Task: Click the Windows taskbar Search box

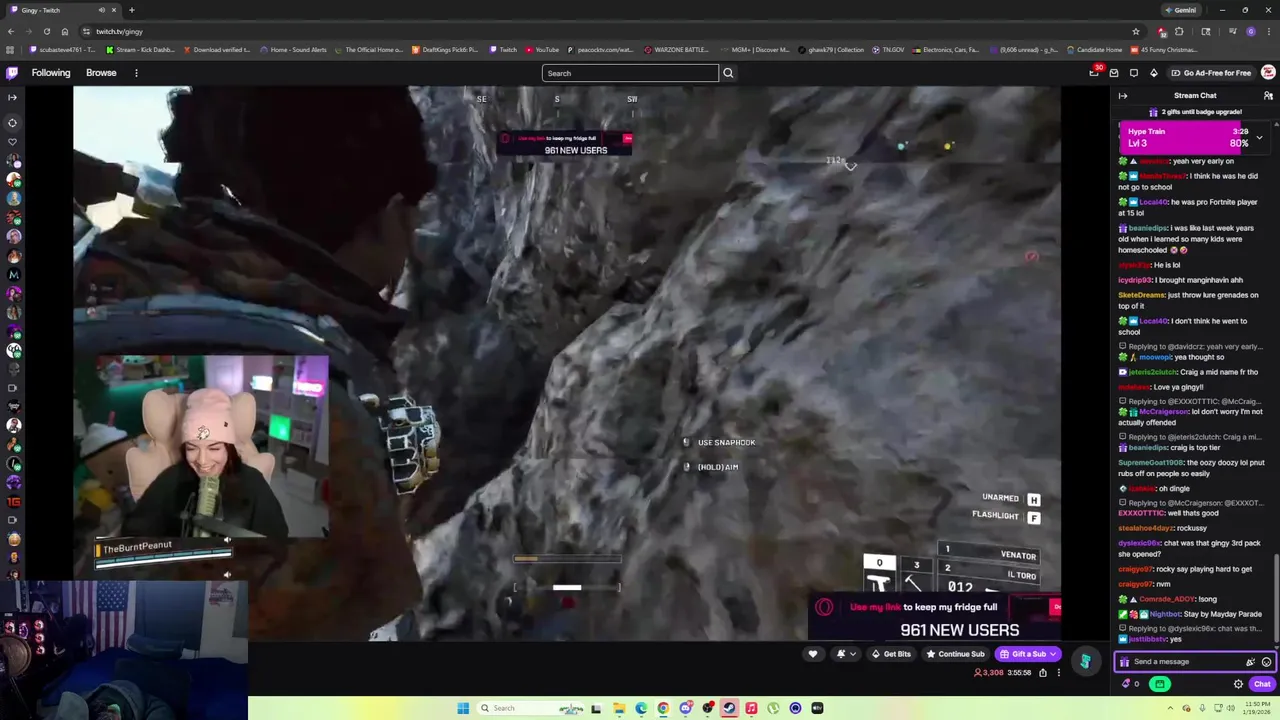Action: 530,708
